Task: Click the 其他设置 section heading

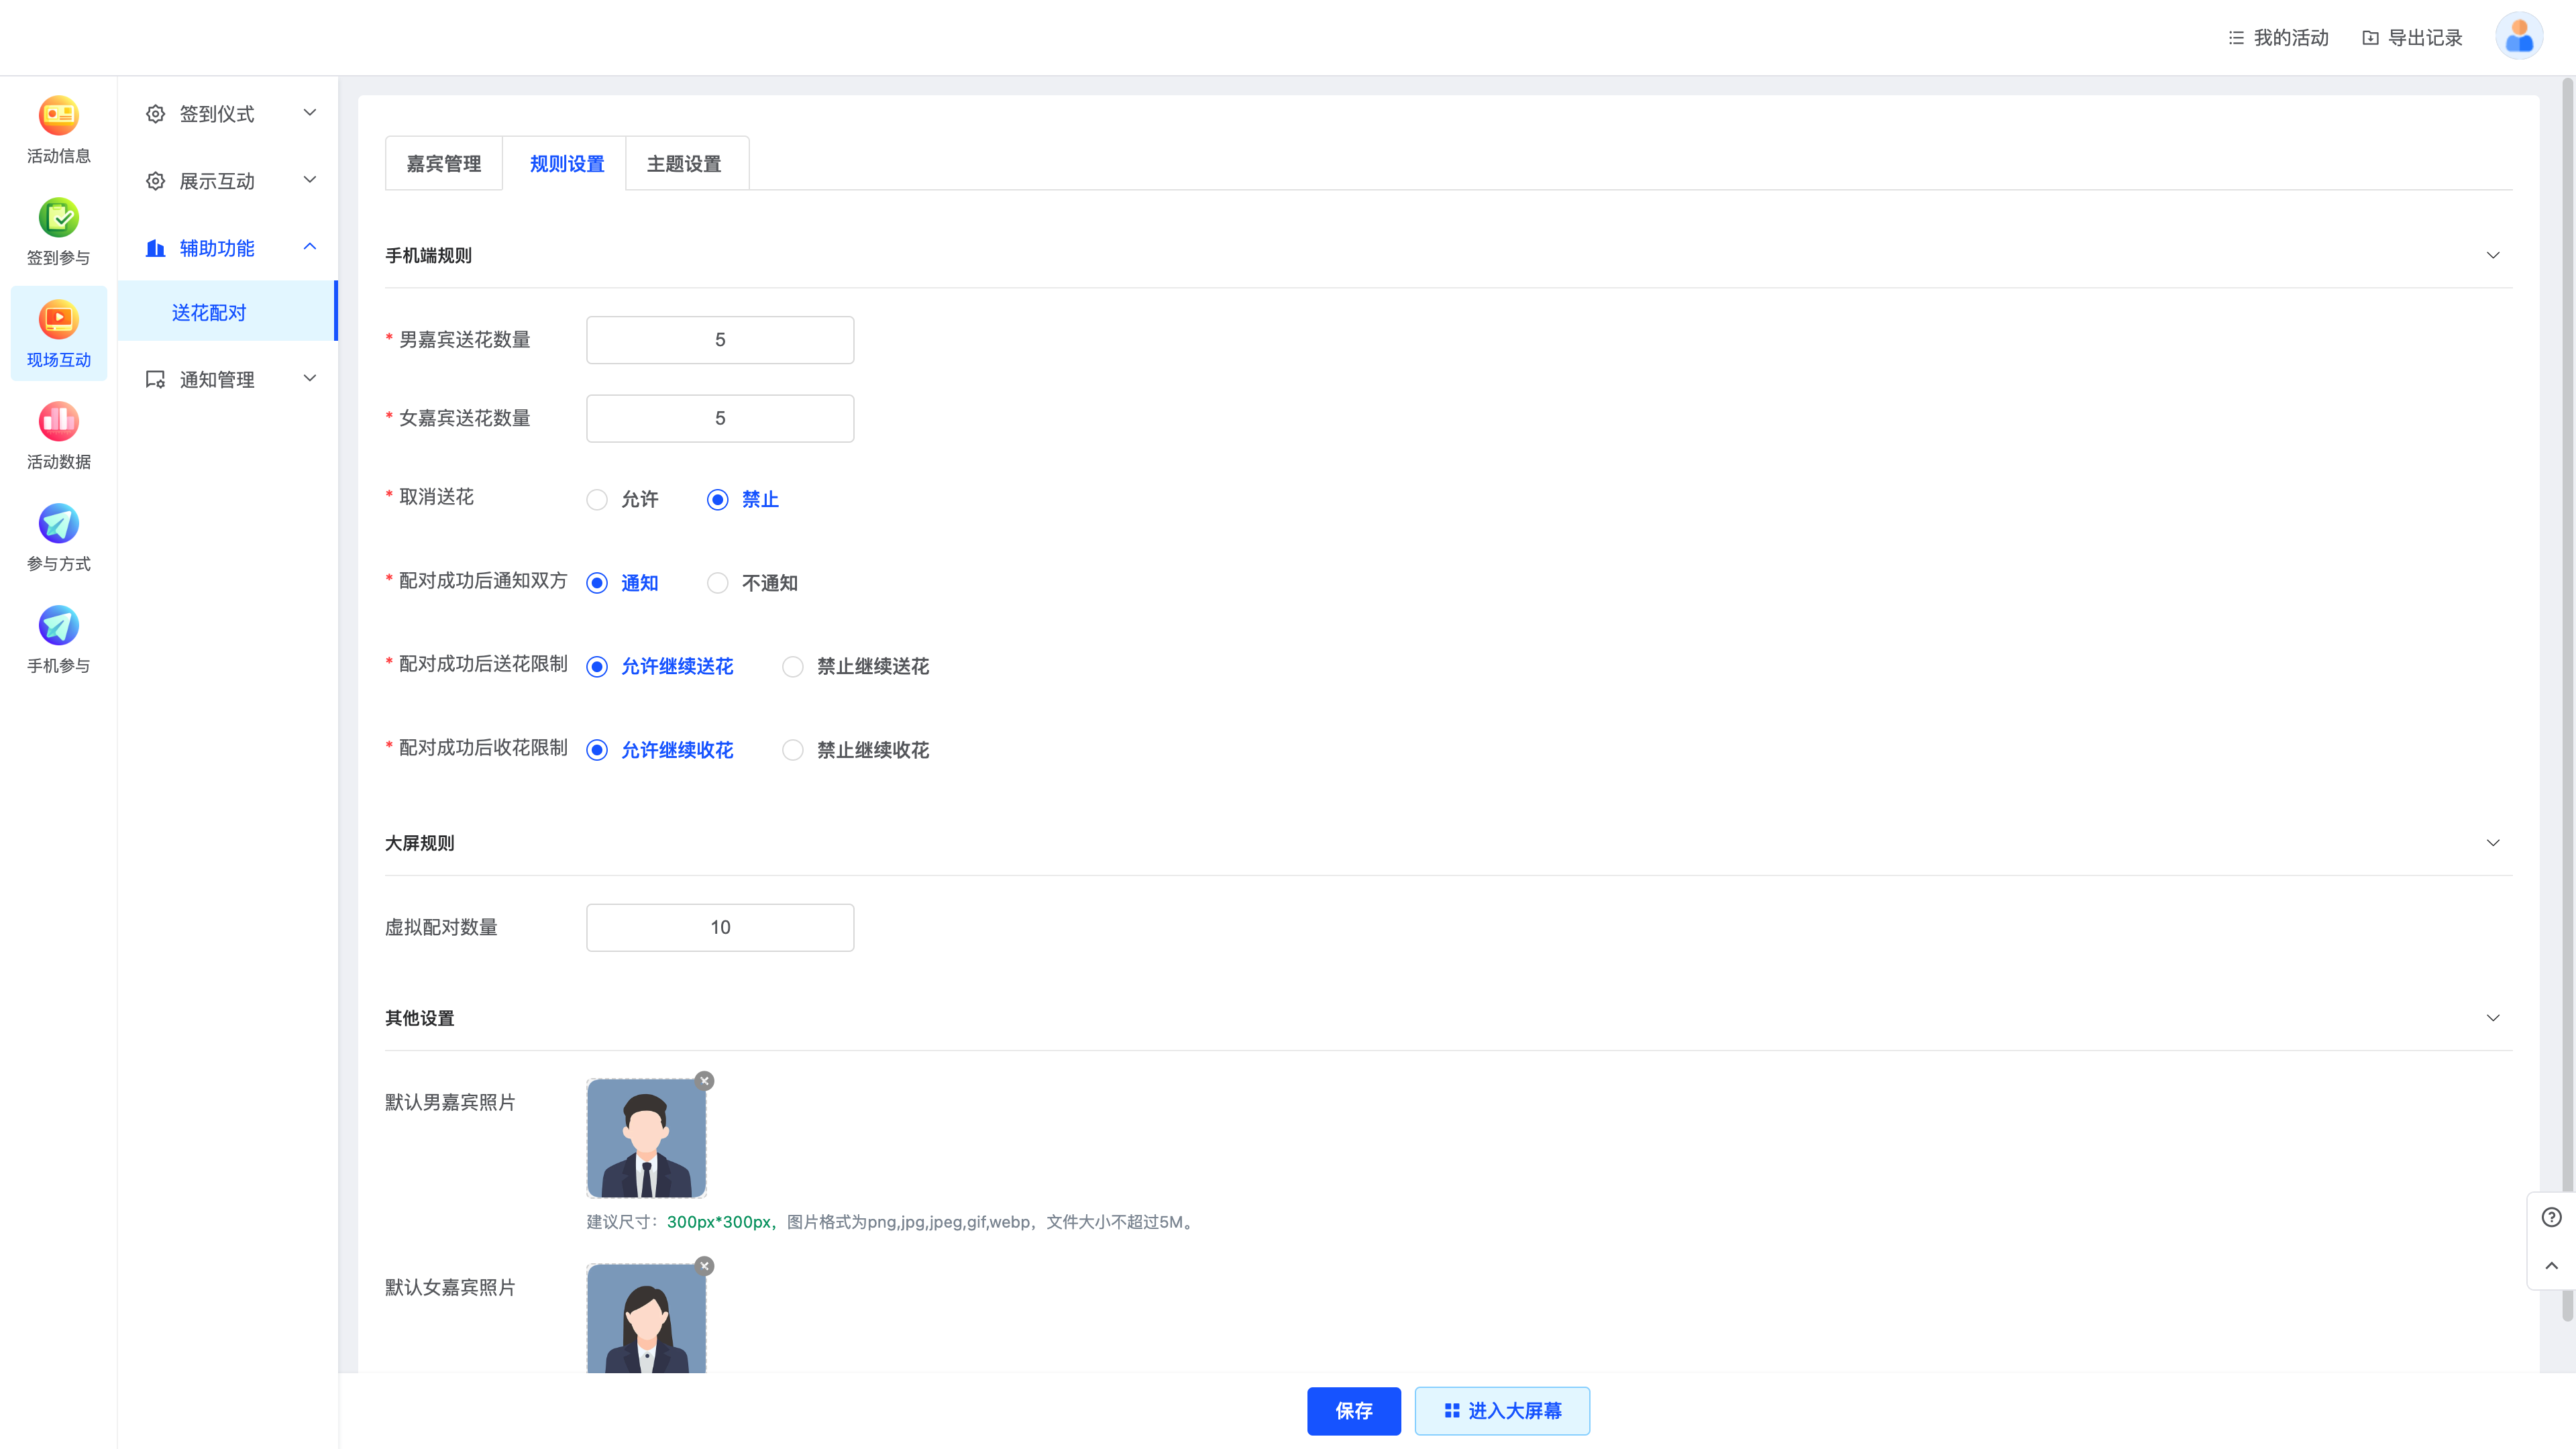Action: [419, 1018]
